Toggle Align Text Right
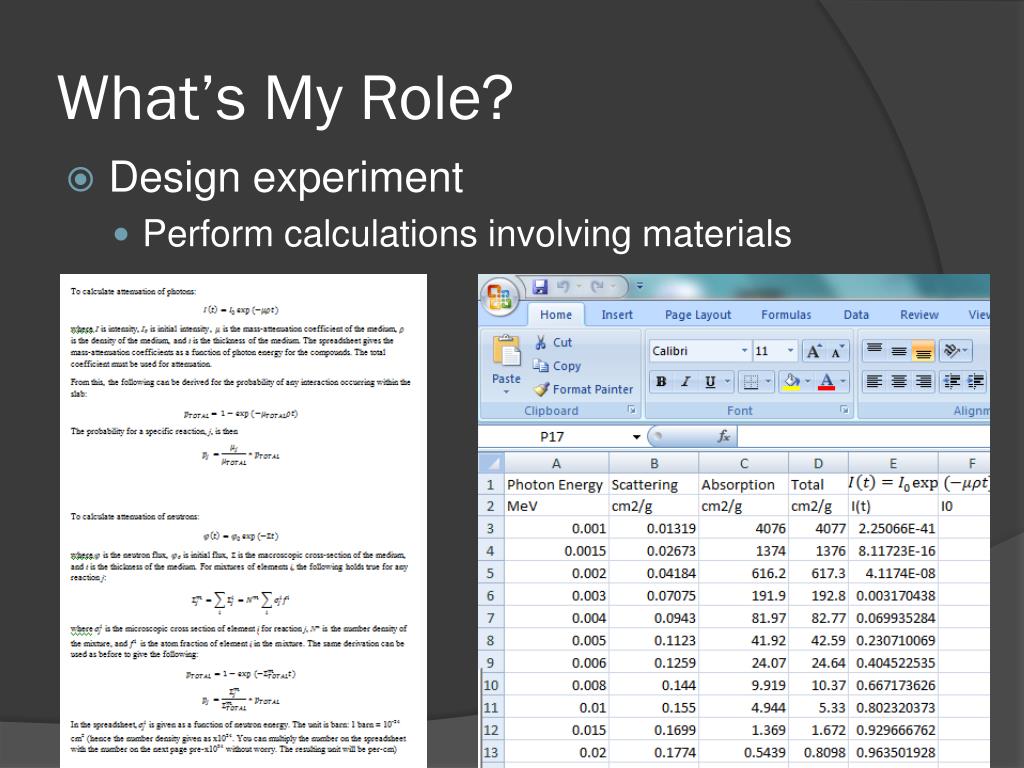 [x=923, y=381]
